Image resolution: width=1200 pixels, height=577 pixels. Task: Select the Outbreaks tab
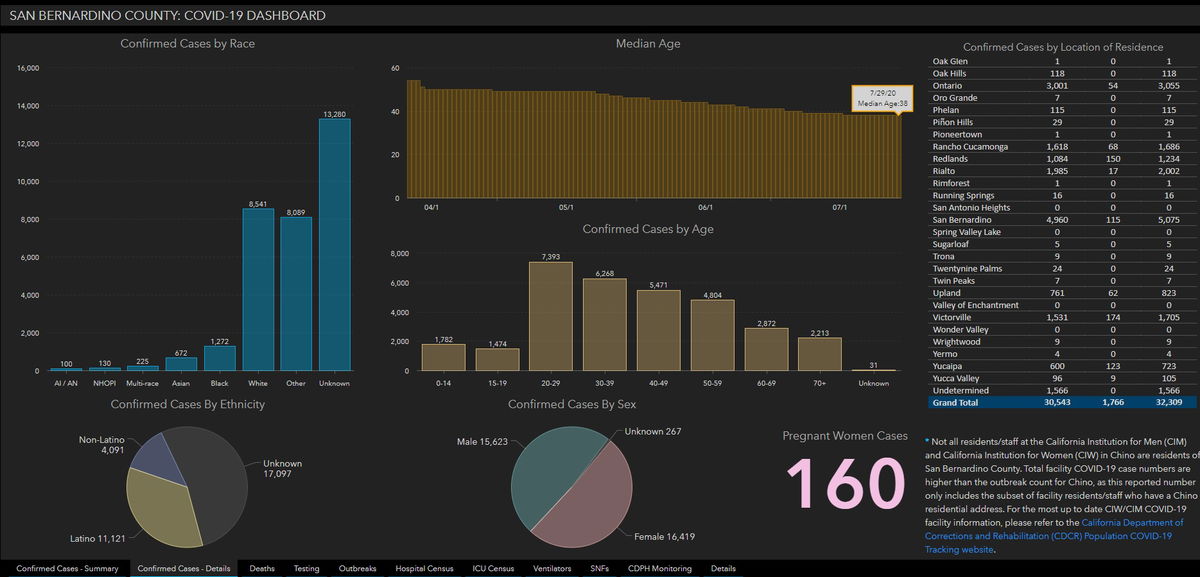(x=357, y=569)
